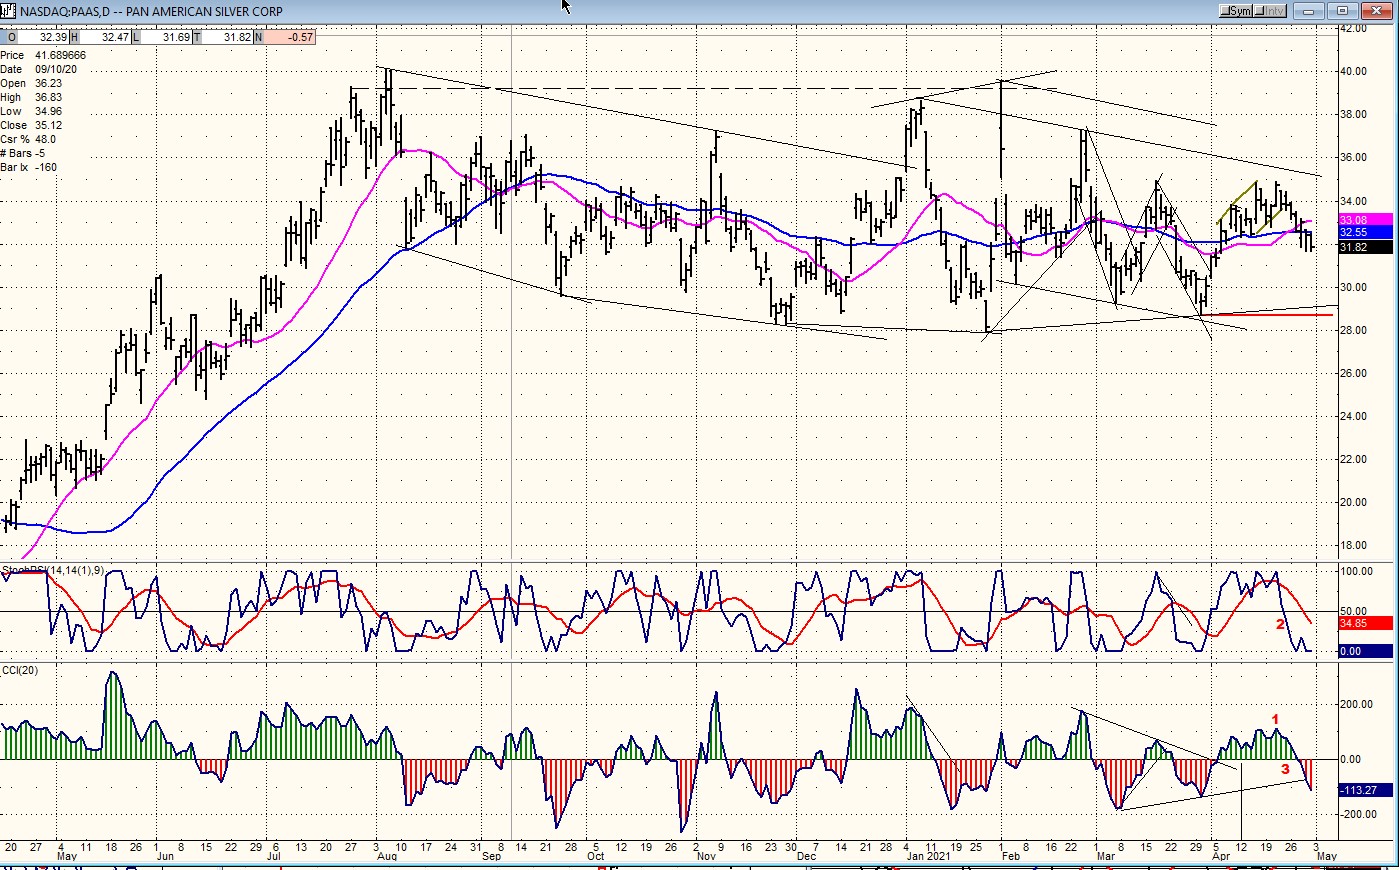The image size is (1399, 870).
Task: Maximize the chart window
Action: pyautogui.click(x=1343, y=11)
